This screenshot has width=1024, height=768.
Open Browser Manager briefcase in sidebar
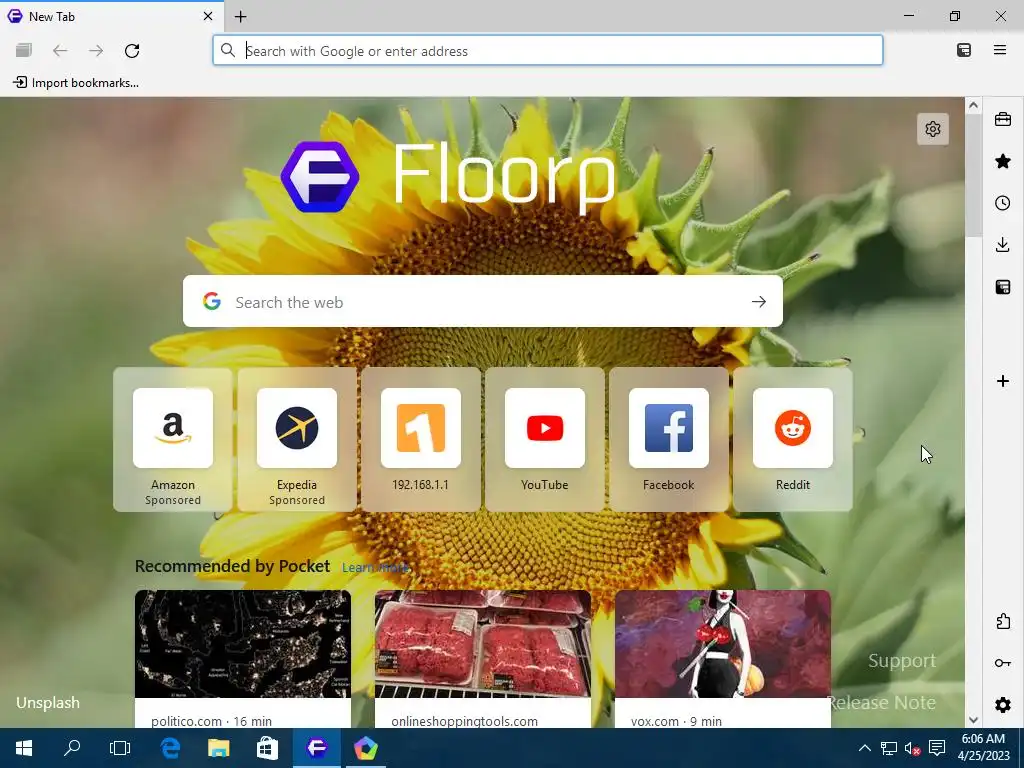click(1003, 120)
